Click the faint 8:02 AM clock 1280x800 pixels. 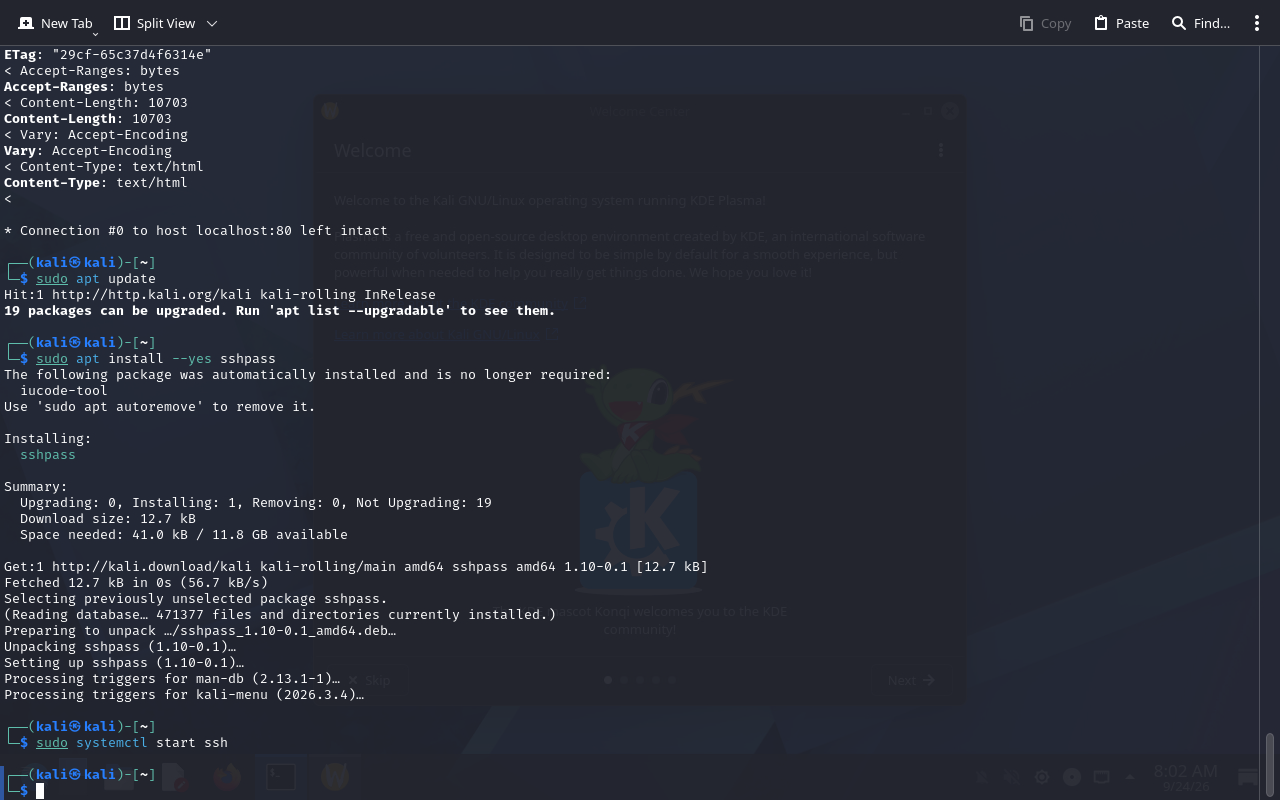pos(1185,771)
